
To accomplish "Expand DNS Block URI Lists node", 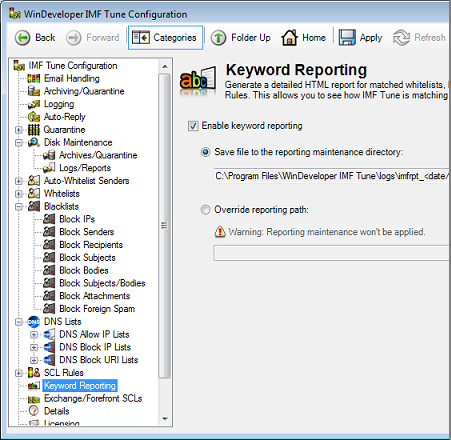I will pyautogui.click(x=34, y=360).
